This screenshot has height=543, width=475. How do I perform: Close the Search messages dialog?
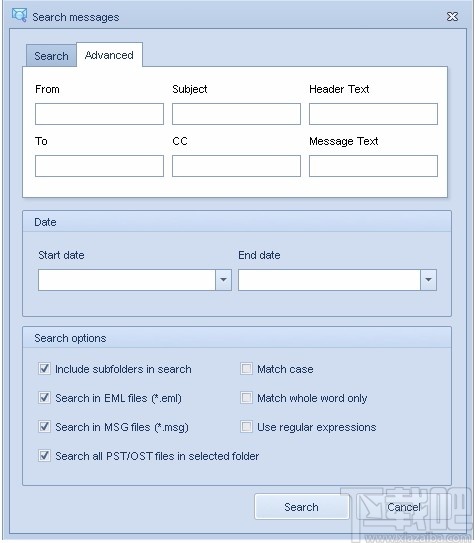(x=452, y=17)
